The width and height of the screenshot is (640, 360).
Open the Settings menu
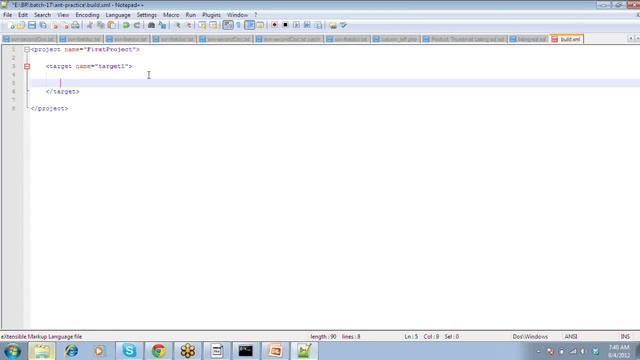point(147,15)
